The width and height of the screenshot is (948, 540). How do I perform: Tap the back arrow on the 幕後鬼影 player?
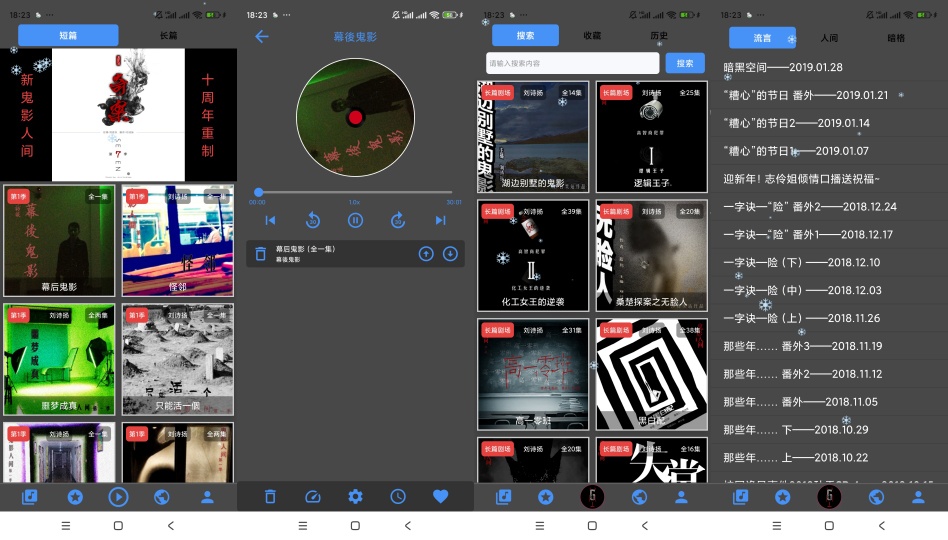pyautogui.click(x=262, y=37)
